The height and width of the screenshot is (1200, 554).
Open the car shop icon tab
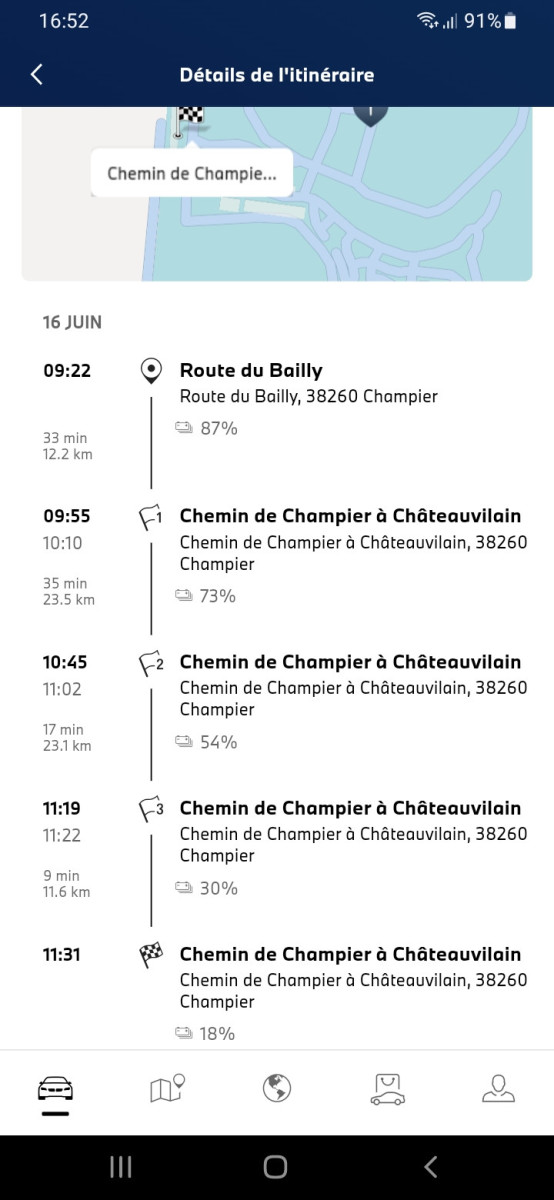[387, 1088]
